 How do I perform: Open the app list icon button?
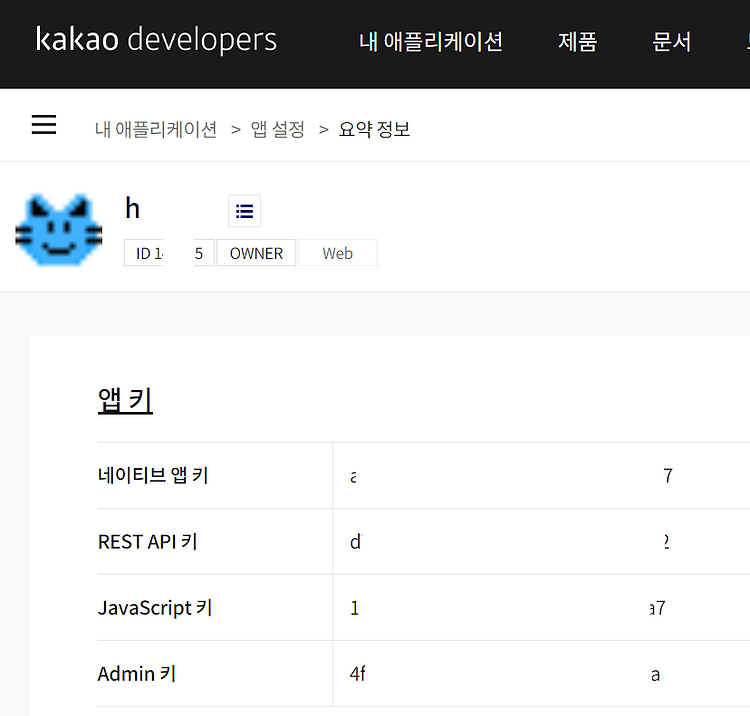(x=244, y=210)
